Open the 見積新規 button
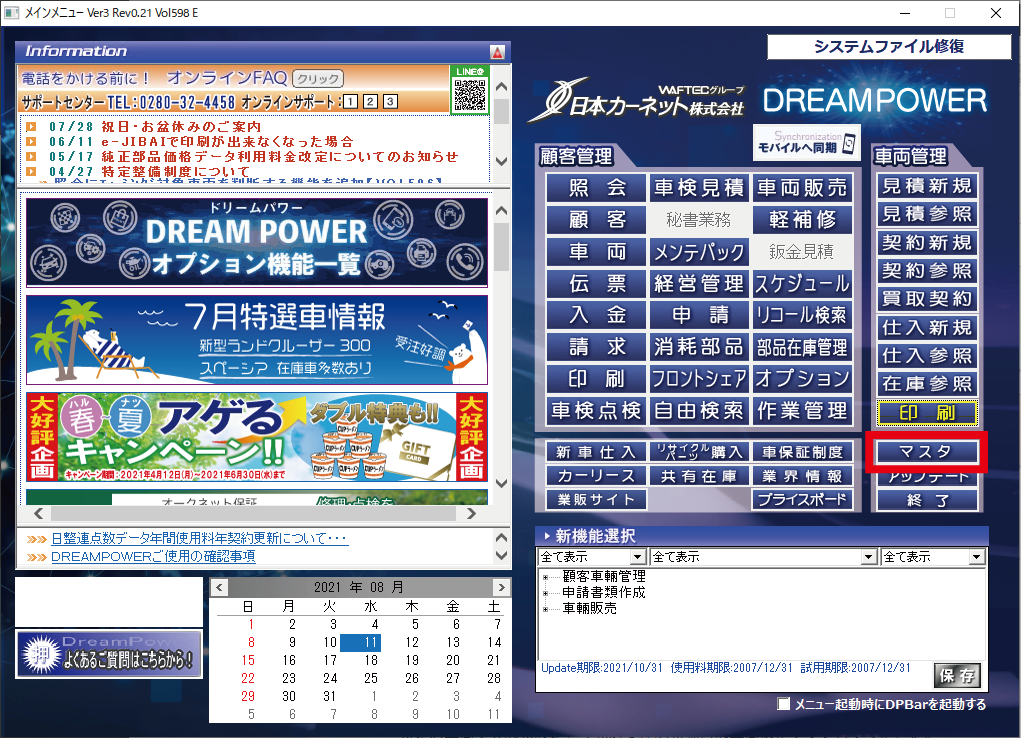This screenshot has width=1021, height=739. [927, 186]
